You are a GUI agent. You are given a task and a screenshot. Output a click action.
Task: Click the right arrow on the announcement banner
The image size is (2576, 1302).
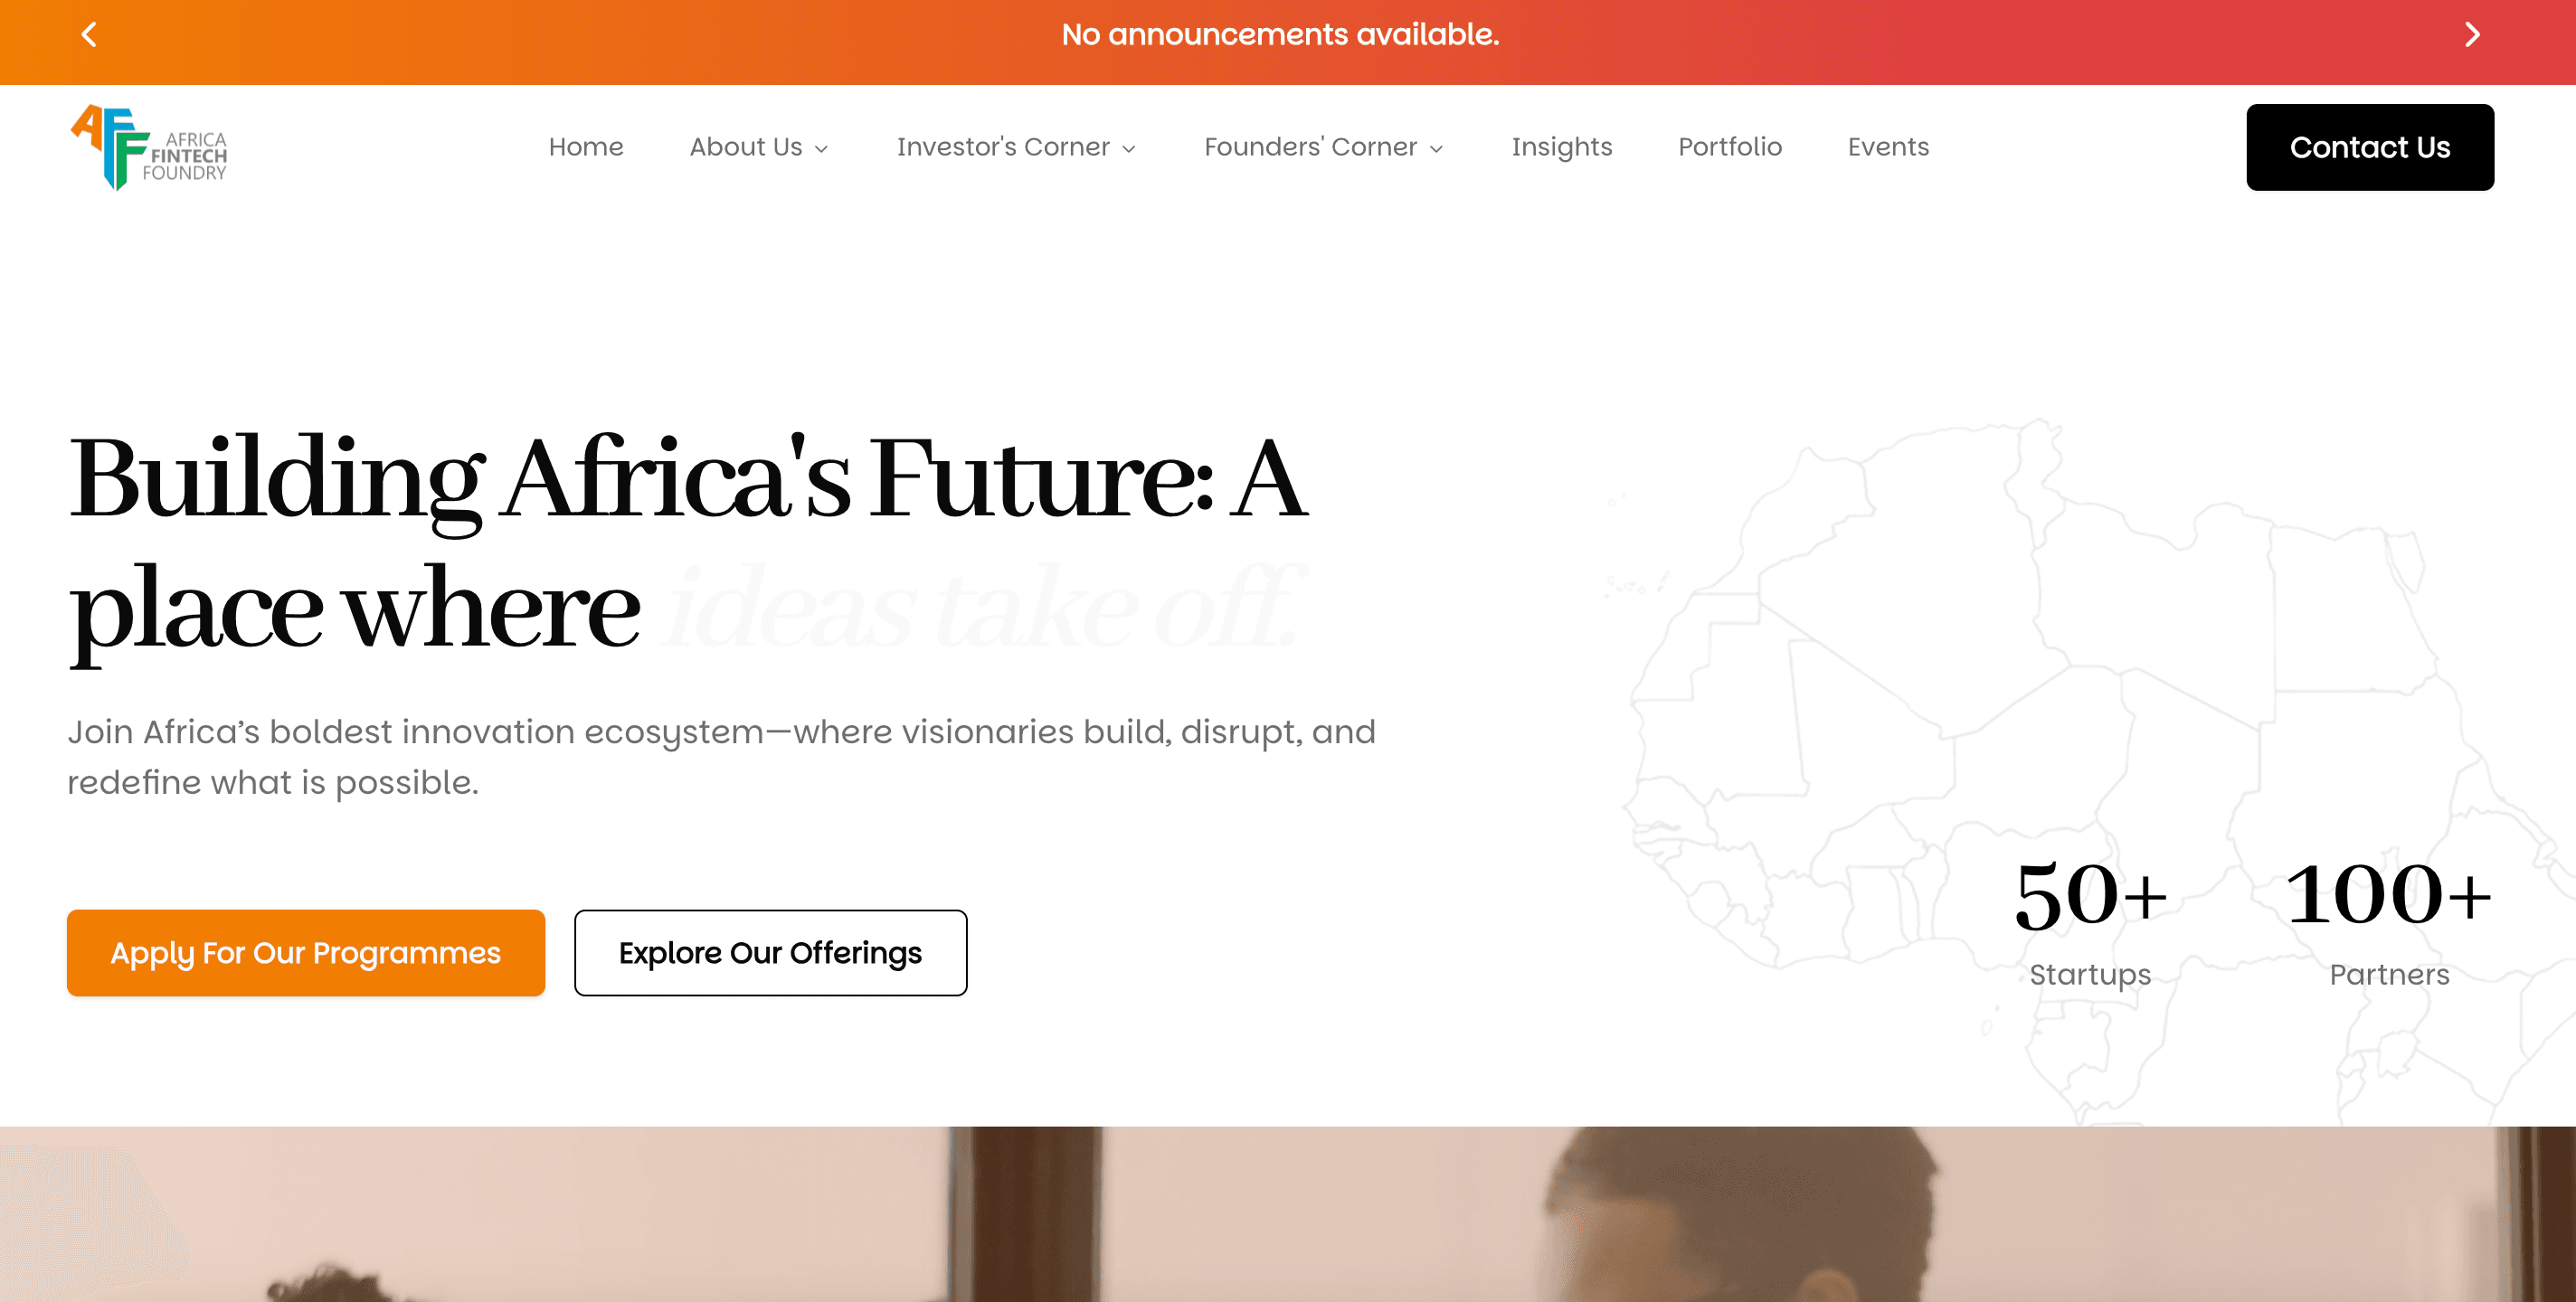[2472, 35]
